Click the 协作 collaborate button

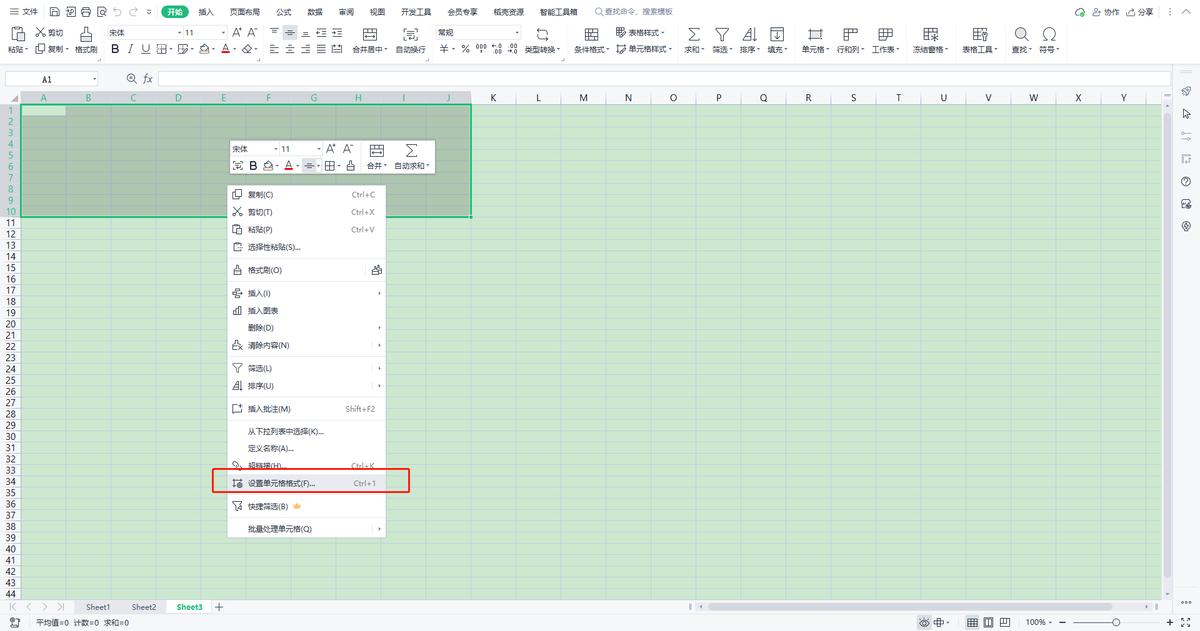point(1104,12)
